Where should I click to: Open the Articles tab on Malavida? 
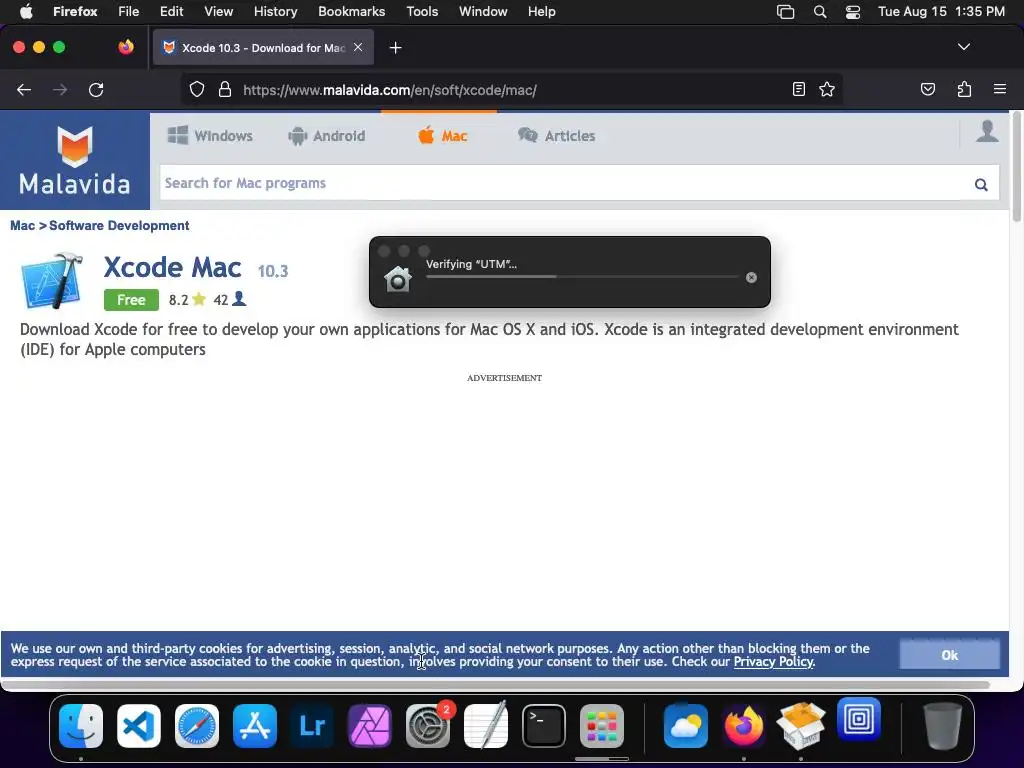point(556,136)
